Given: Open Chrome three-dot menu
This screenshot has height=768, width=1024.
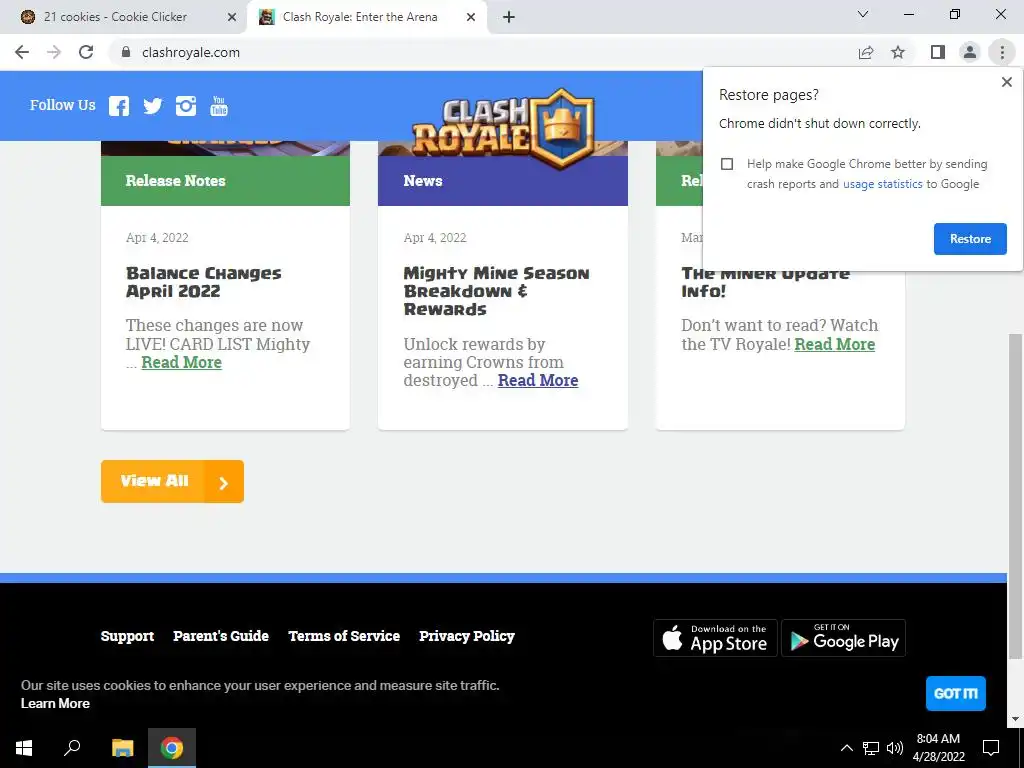Looking at the screenshot, I should click(x=1002, y=52).
